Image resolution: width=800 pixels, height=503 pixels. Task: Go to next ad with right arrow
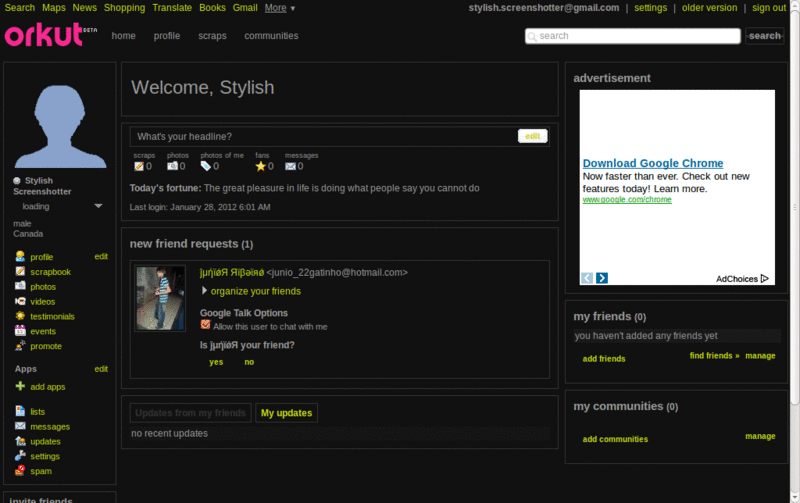pos(602,278)
